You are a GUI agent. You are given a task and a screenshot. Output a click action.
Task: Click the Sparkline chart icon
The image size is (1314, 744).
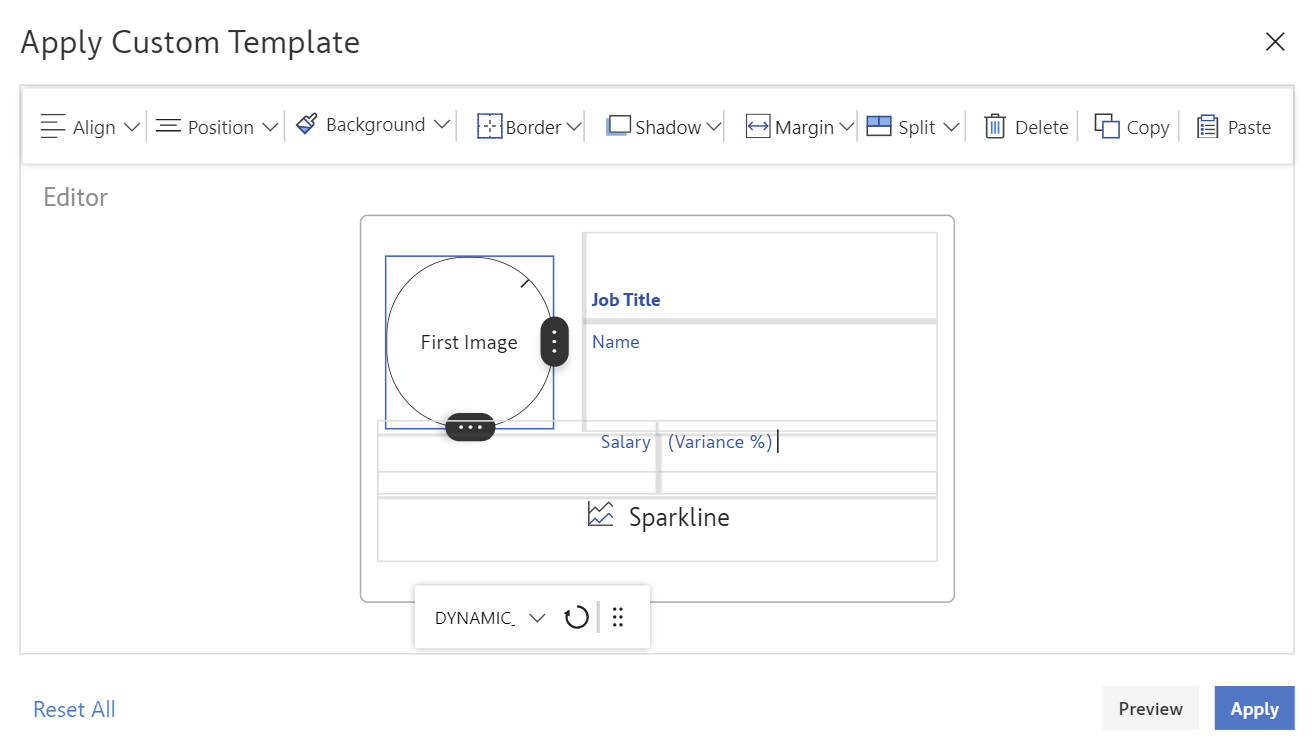tap(600, 515)
